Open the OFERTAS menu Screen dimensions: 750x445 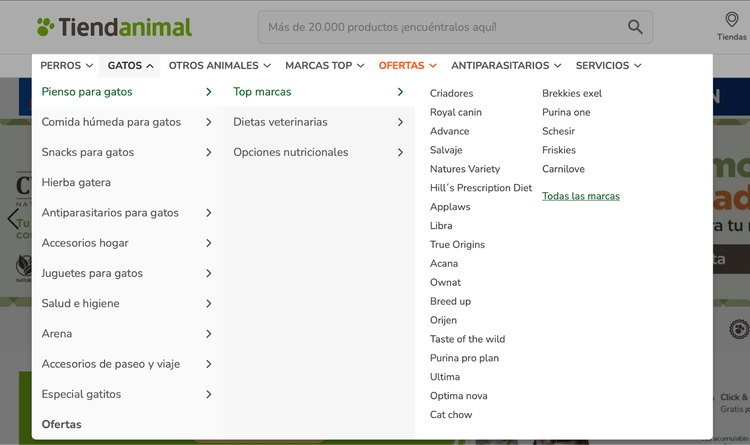[408, 66]
